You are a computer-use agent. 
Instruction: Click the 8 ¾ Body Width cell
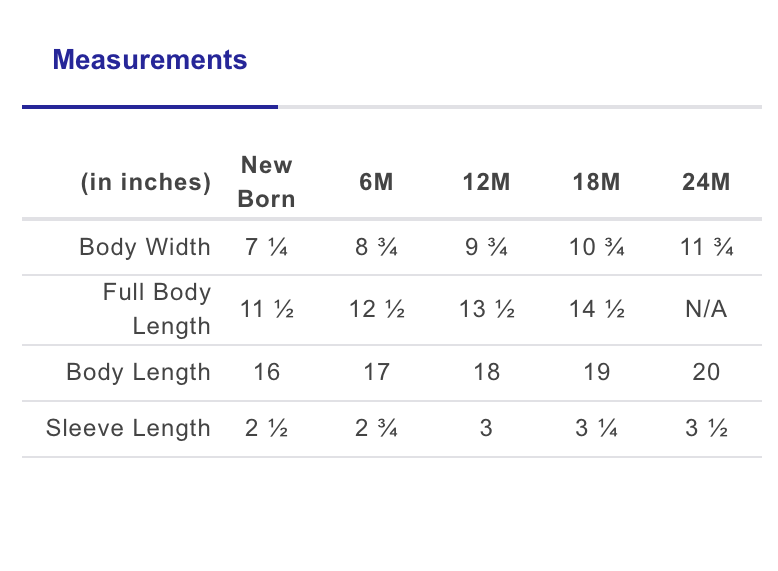[x=377, y=247]
